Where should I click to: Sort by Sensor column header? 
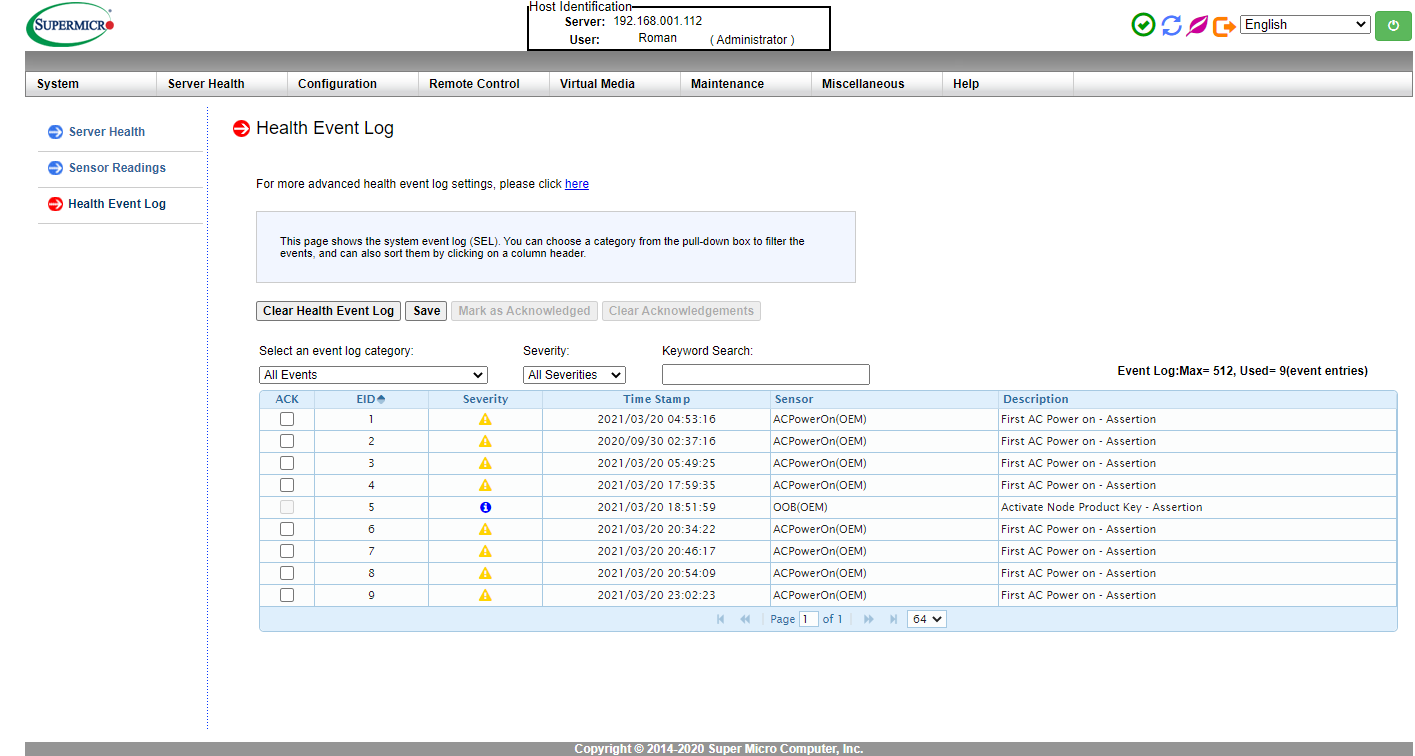point(885,399)
